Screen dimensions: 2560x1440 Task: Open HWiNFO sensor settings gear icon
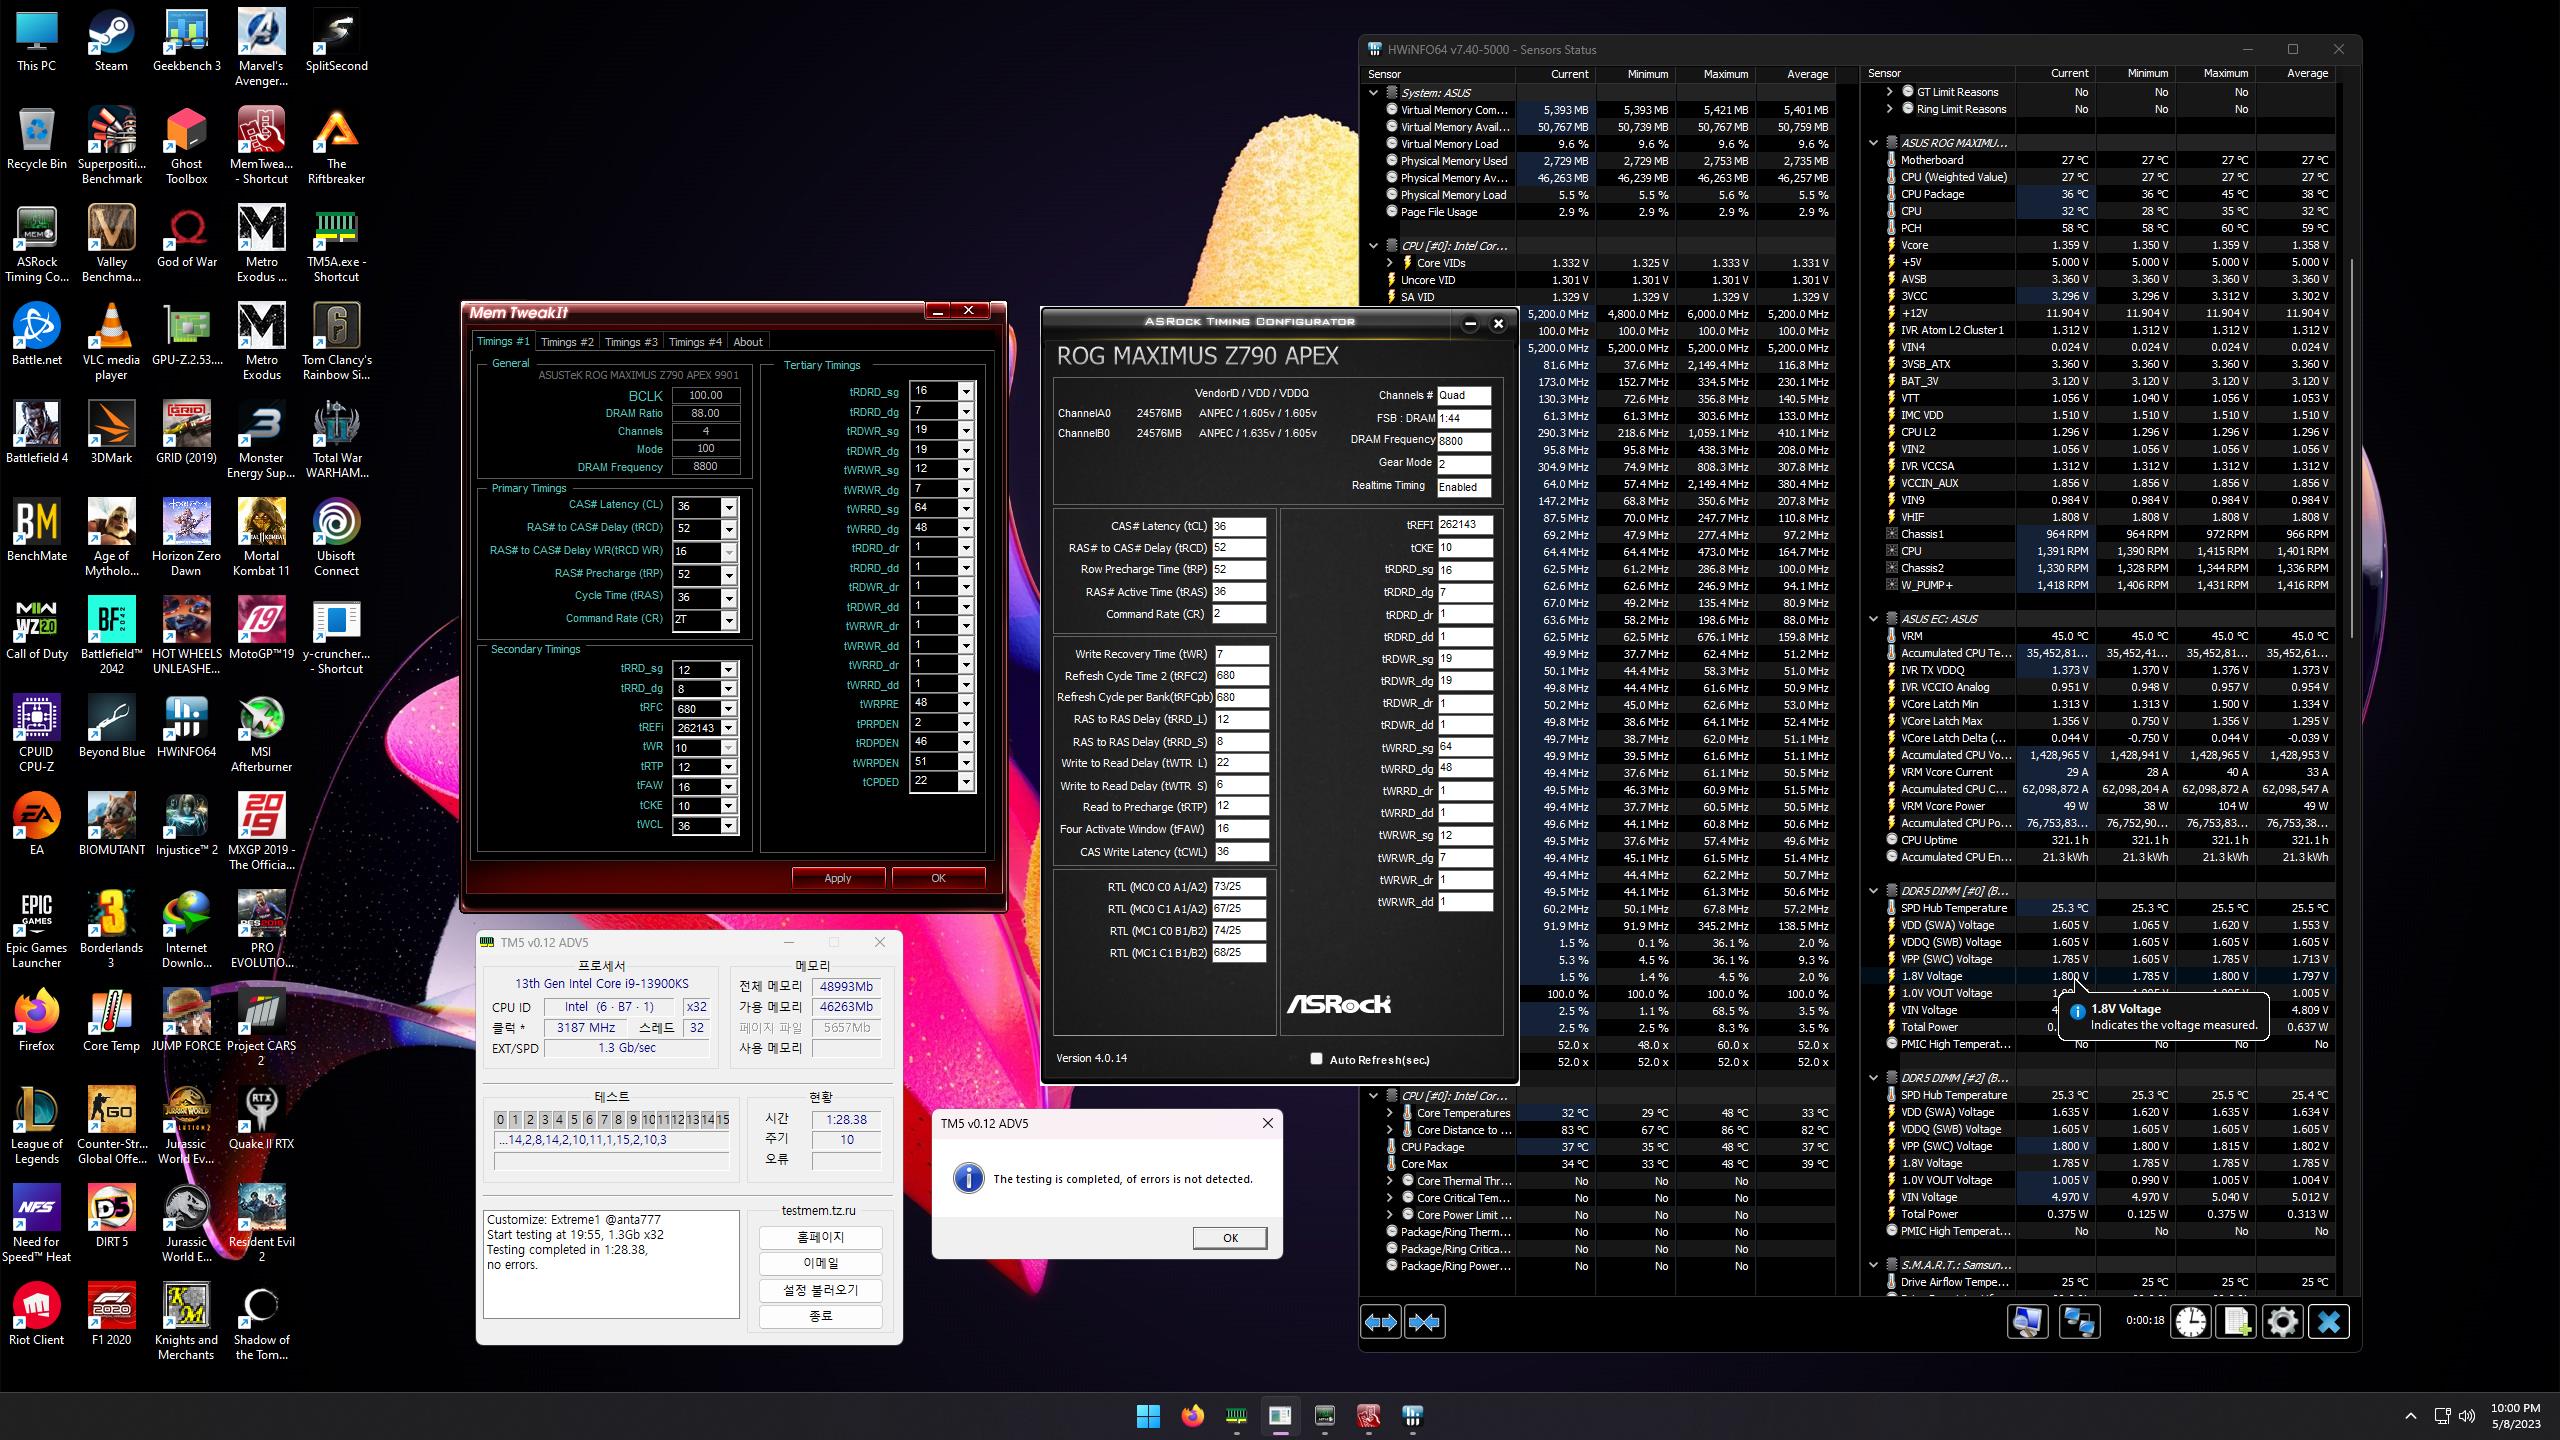[2282, 1321]
